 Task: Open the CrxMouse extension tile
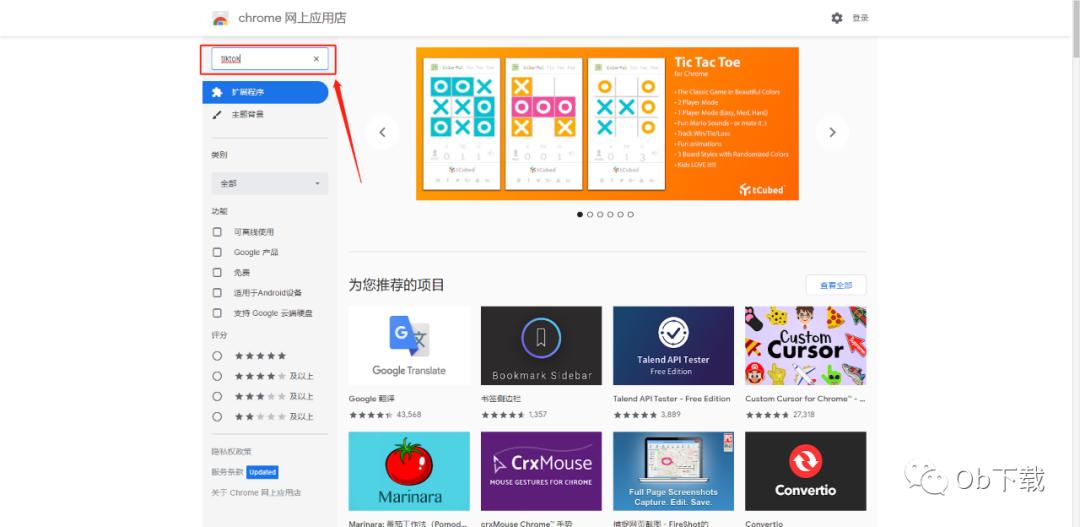point(541,471)
